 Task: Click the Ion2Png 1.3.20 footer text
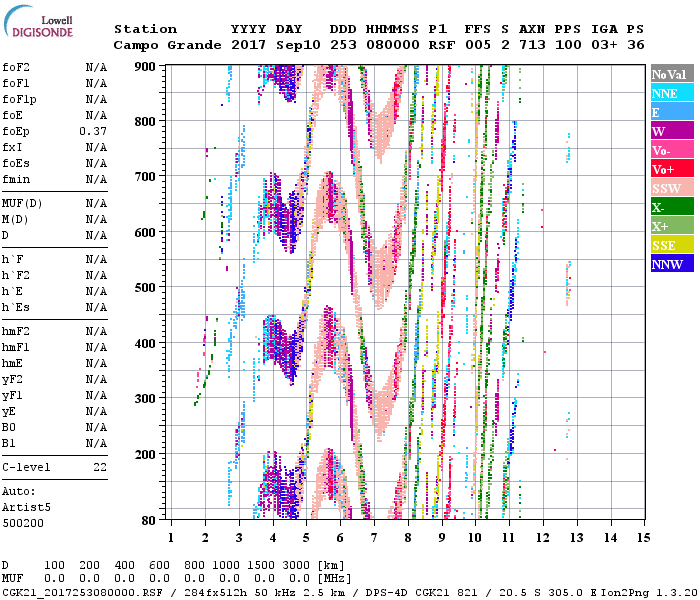[650, 592]
